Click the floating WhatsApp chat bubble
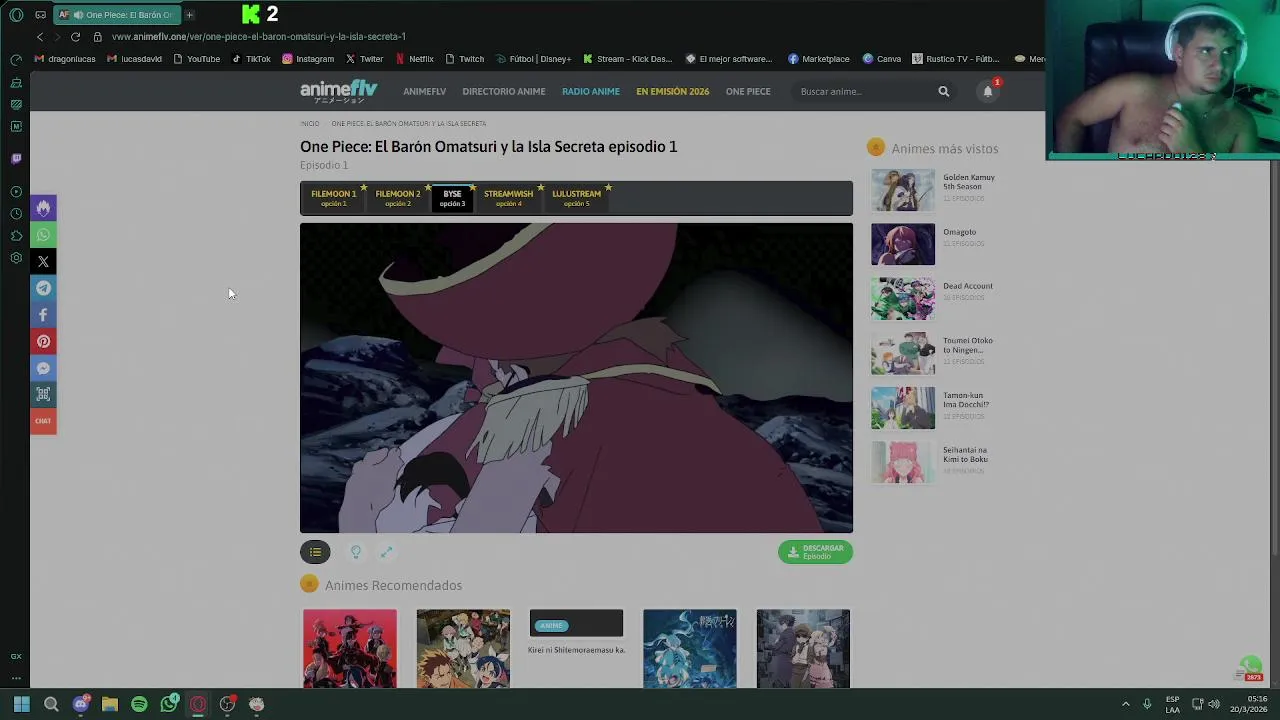This screenshot has width=1280, height=720. coord(1250,667)
